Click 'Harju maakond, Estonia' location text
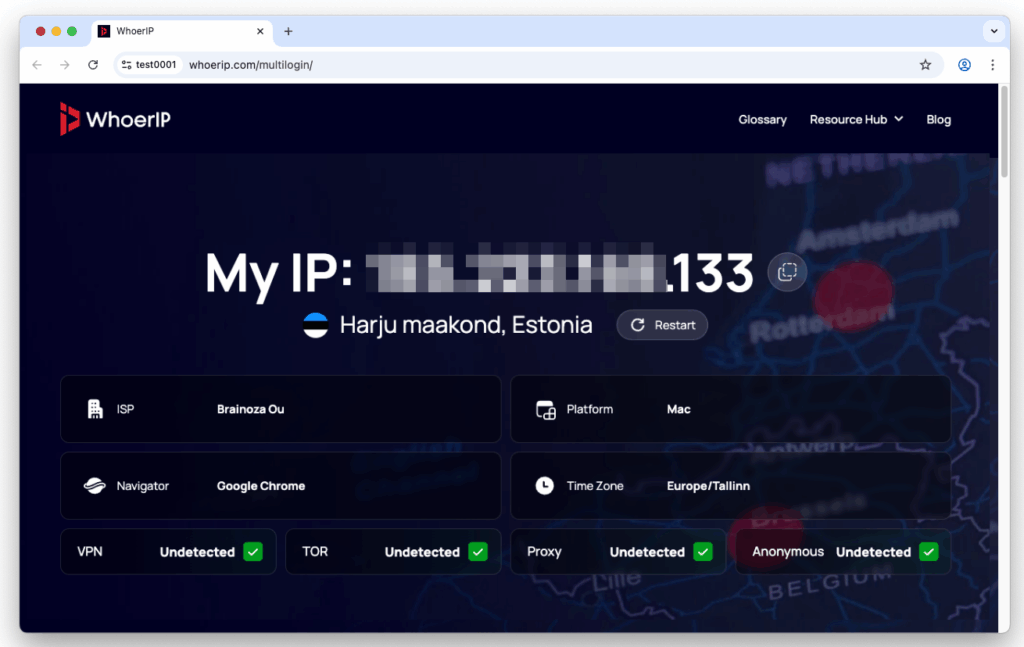This screenshot has width=1024, height=647. tap(466, 324)
